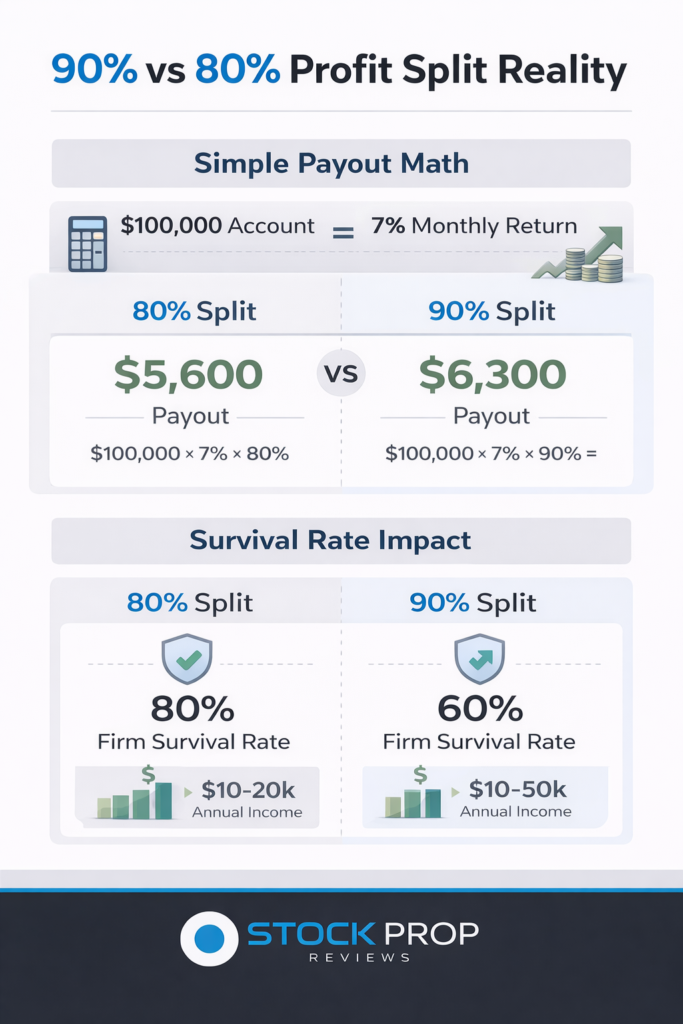Viewport: 683px width, 1024px height.
Task: Click the main Profit Split Reality title
Action: tap(341, 71)
